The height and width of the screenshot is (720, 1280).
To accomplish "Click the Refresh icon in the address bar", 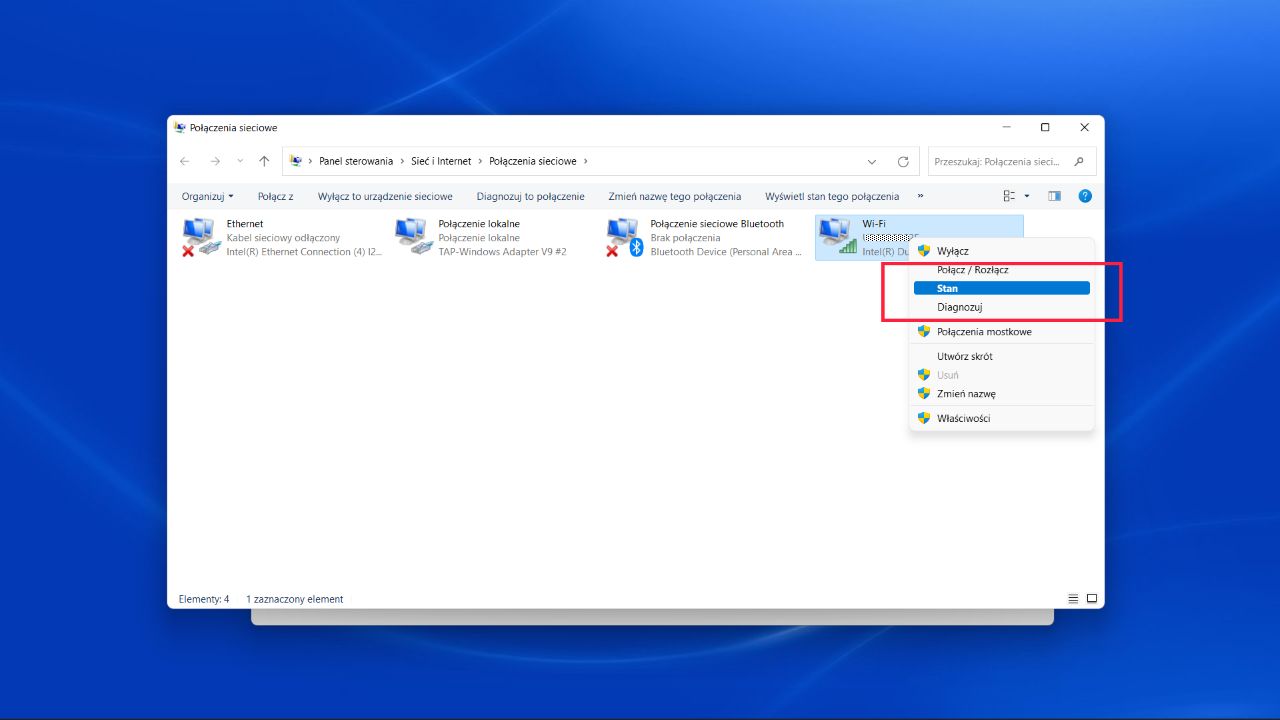I will pyautogui.click(x=902, y=161).
